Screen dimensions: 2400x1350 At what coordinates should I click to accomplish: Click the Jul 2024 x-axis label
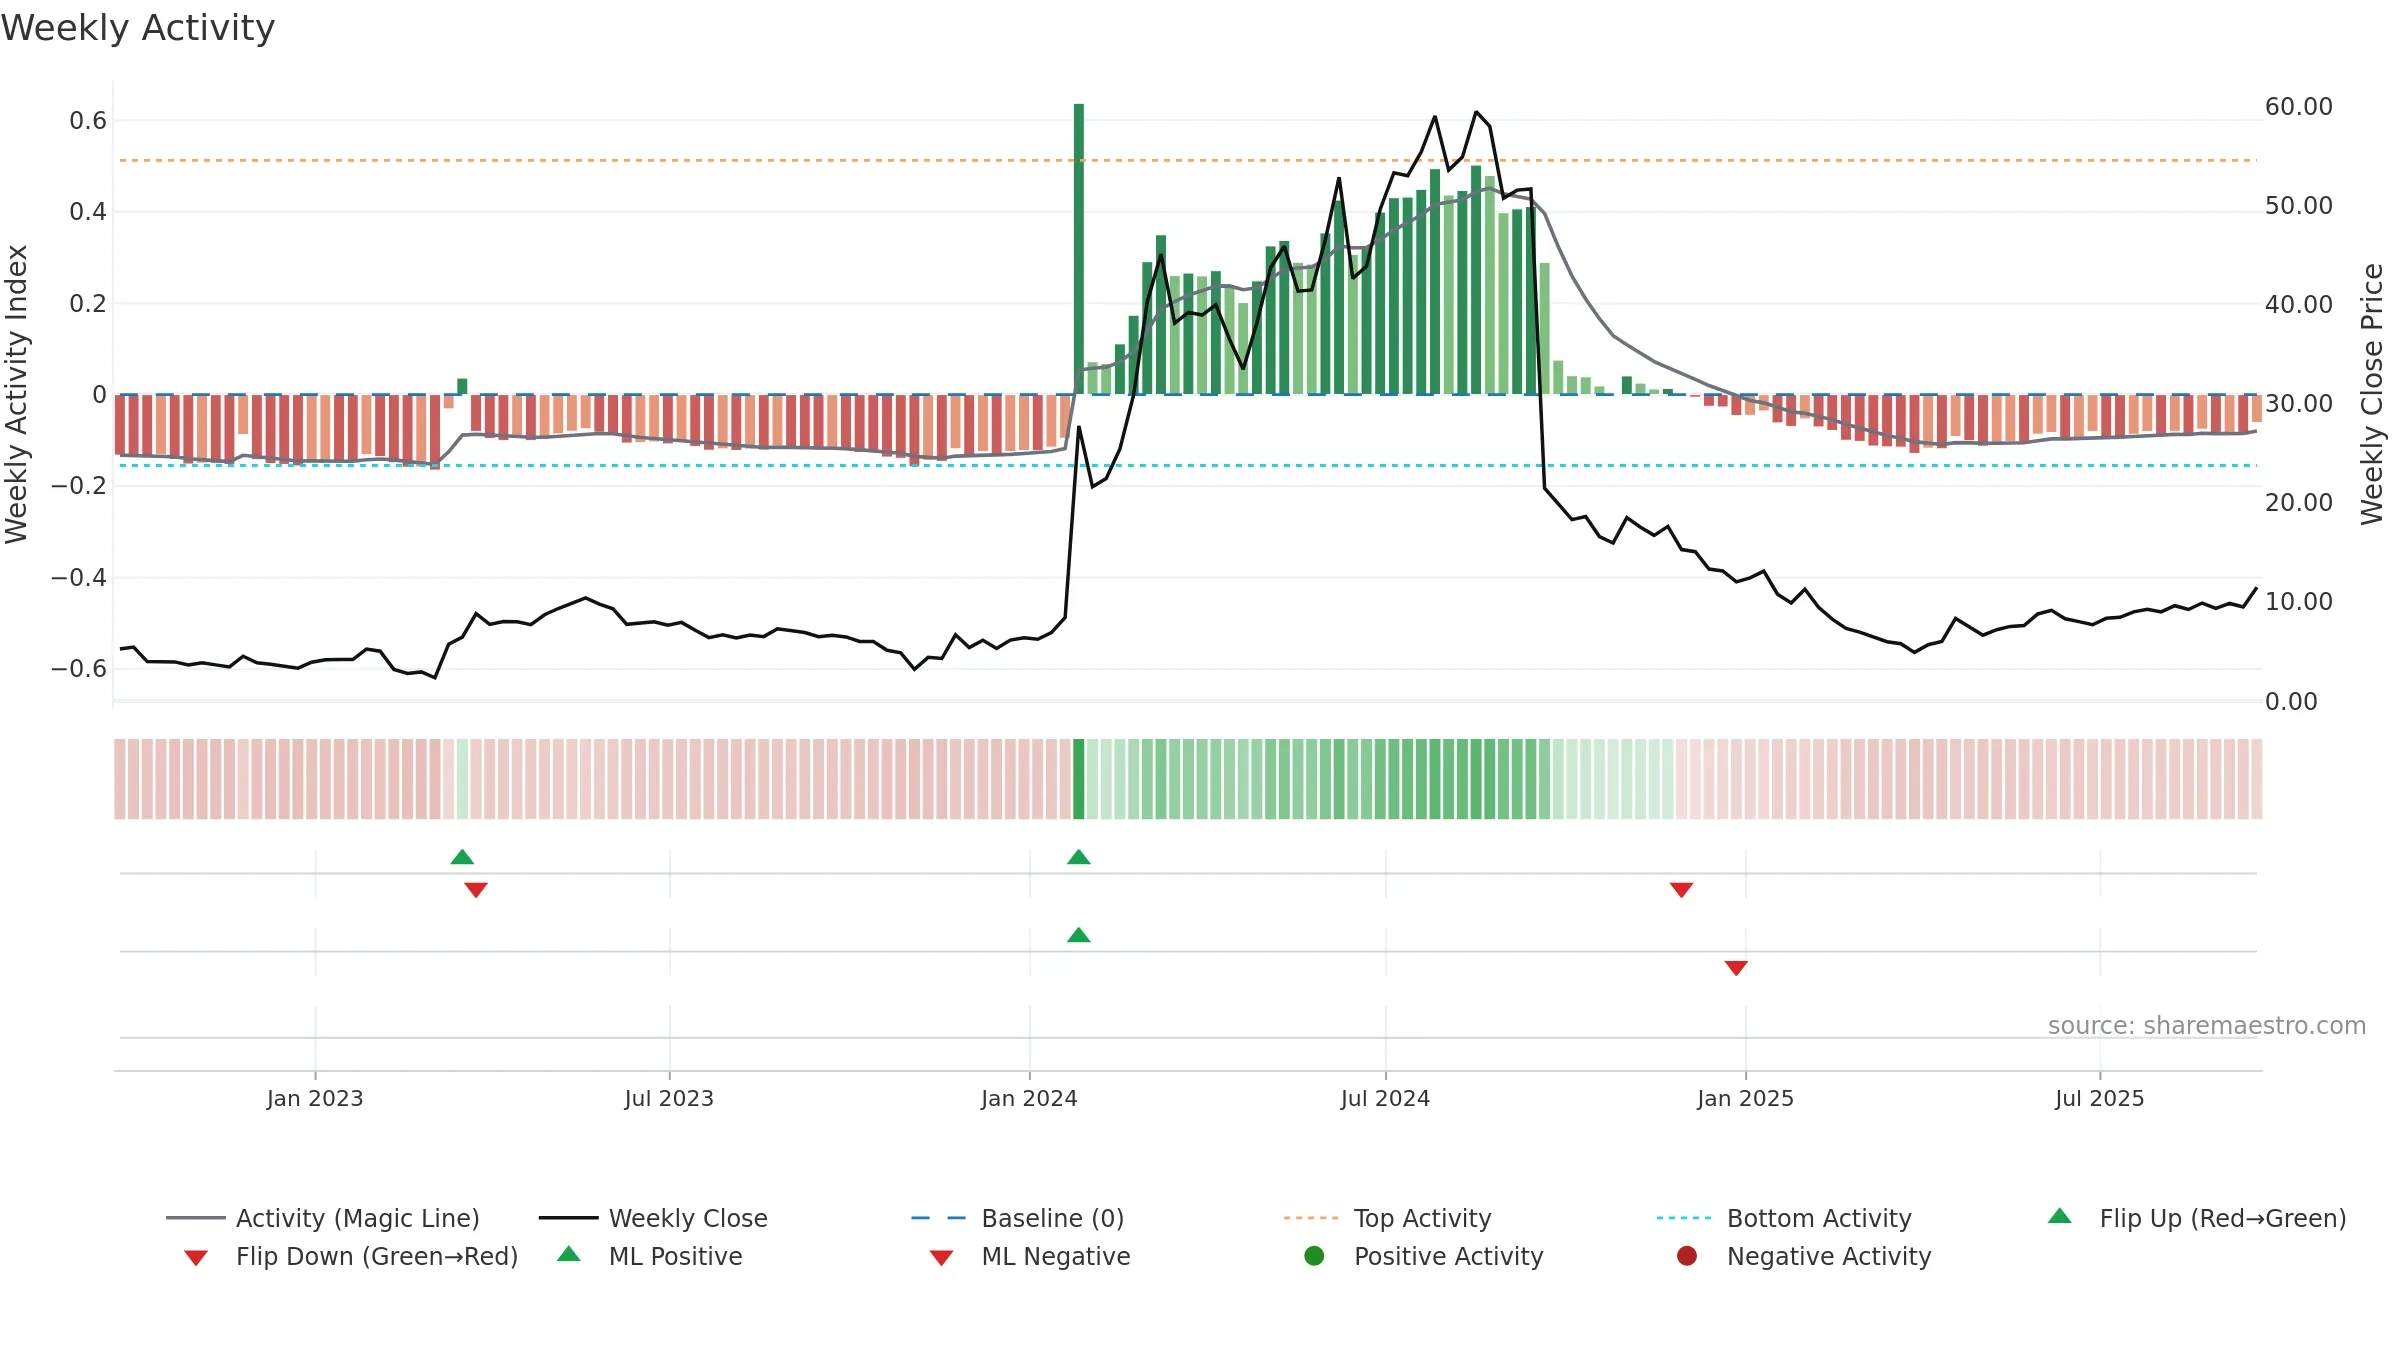point(1385,1098)
